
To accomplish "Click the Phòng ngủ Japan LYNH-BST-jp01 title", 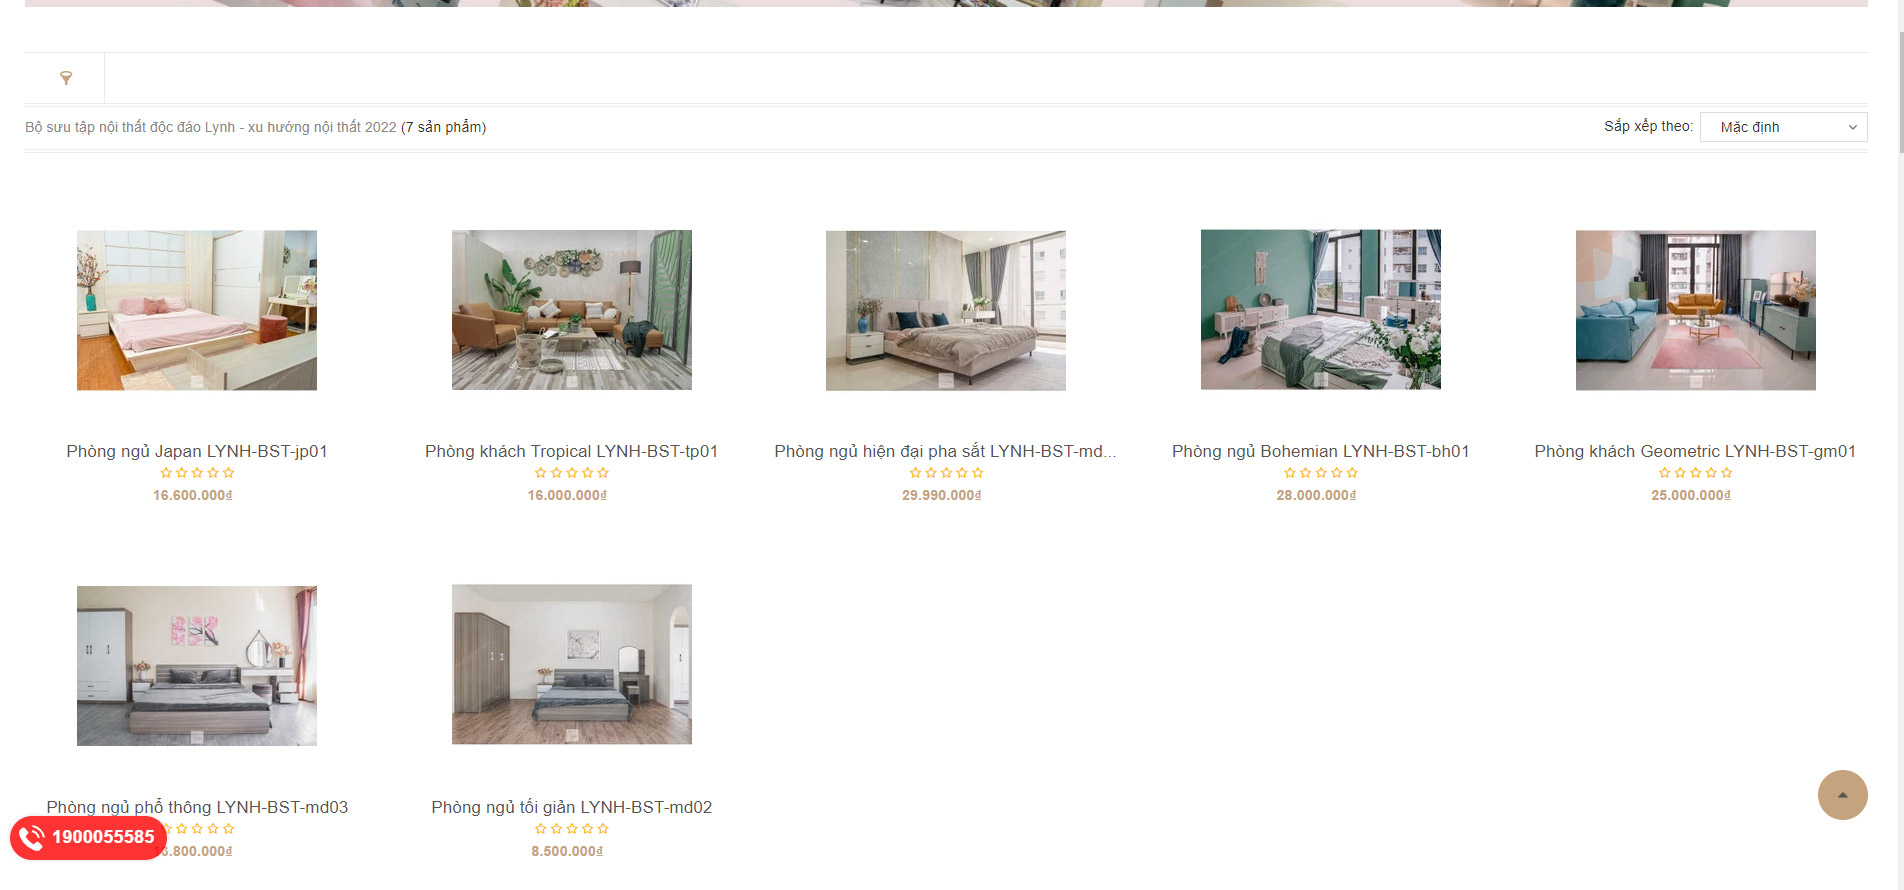I will (197, 451).
